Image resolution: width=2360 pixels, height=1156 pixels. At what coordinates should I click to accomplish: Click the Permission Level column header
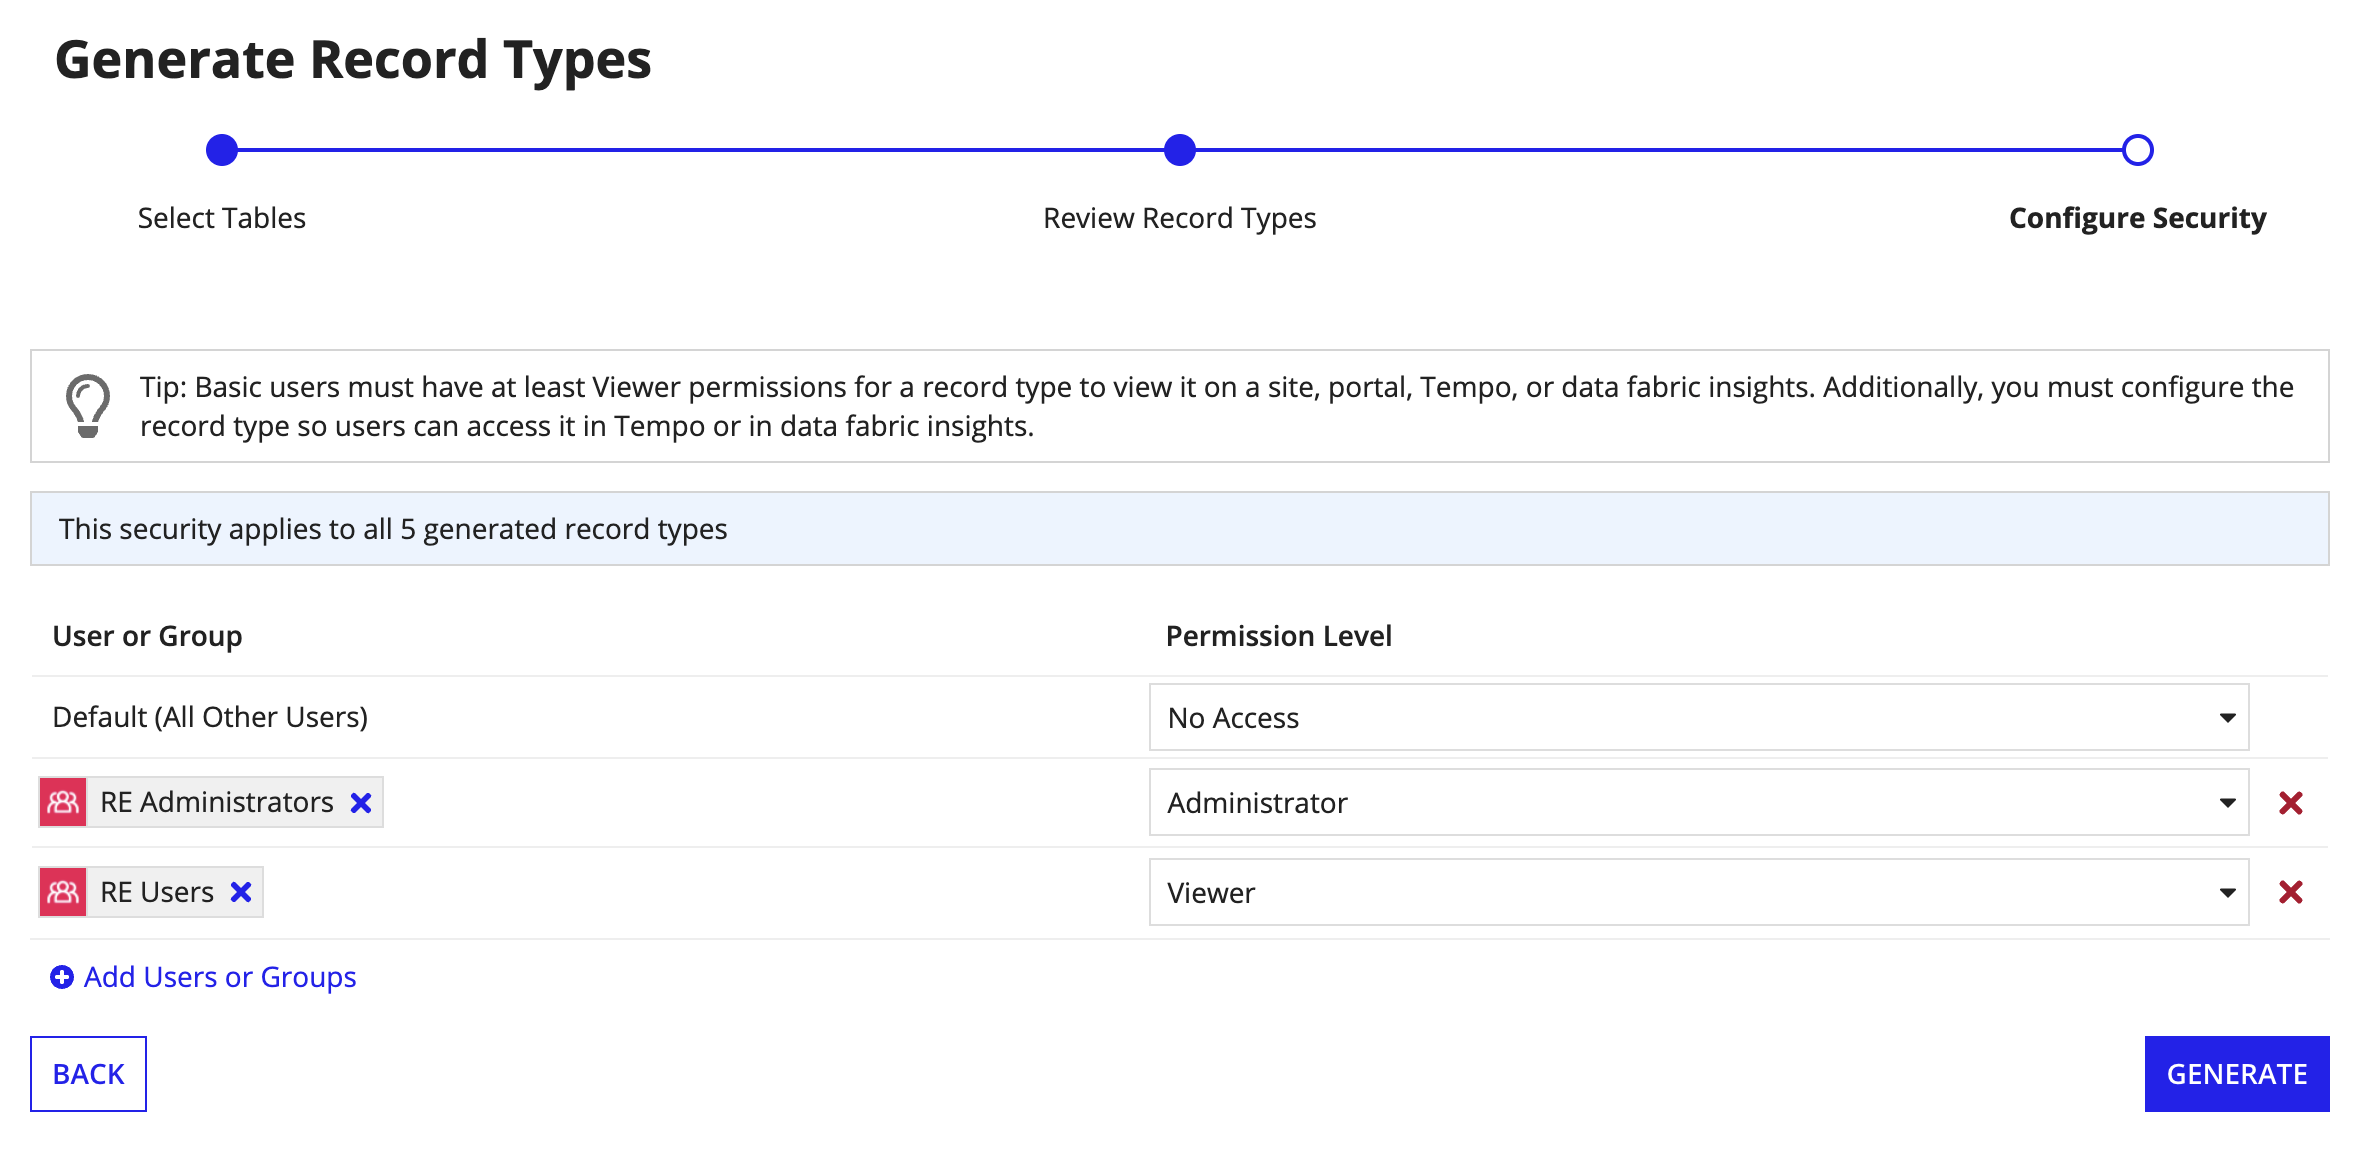1279,636
